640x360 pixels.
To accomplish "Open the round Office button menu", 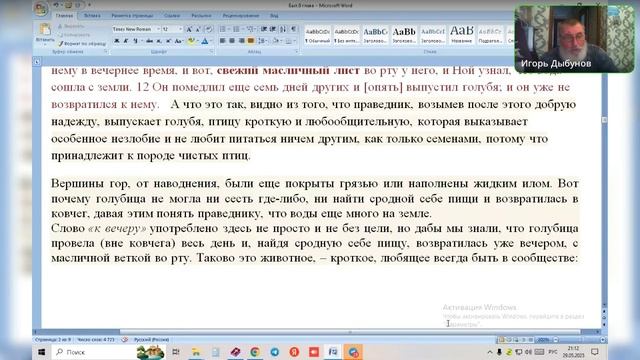I will pos(41,9).
